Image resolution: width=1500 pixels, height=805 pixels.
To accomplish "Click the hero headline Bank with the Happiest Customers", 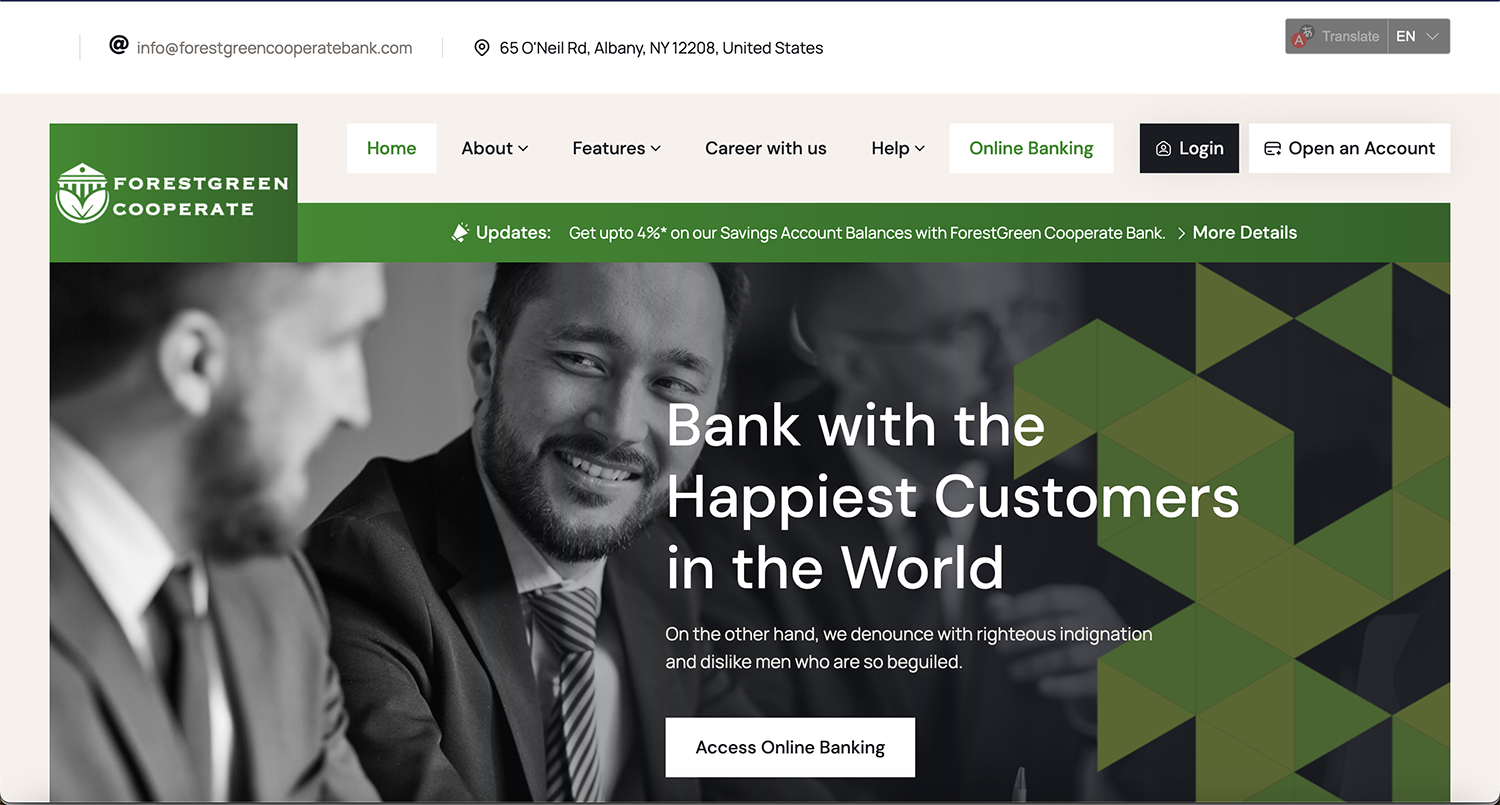I will coord(953,496).
